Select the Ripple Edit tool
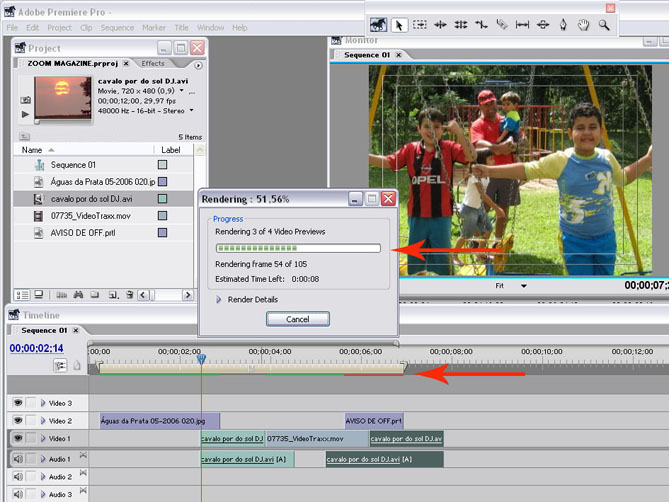This screenshot has width=669, height=502. point(440,25)
